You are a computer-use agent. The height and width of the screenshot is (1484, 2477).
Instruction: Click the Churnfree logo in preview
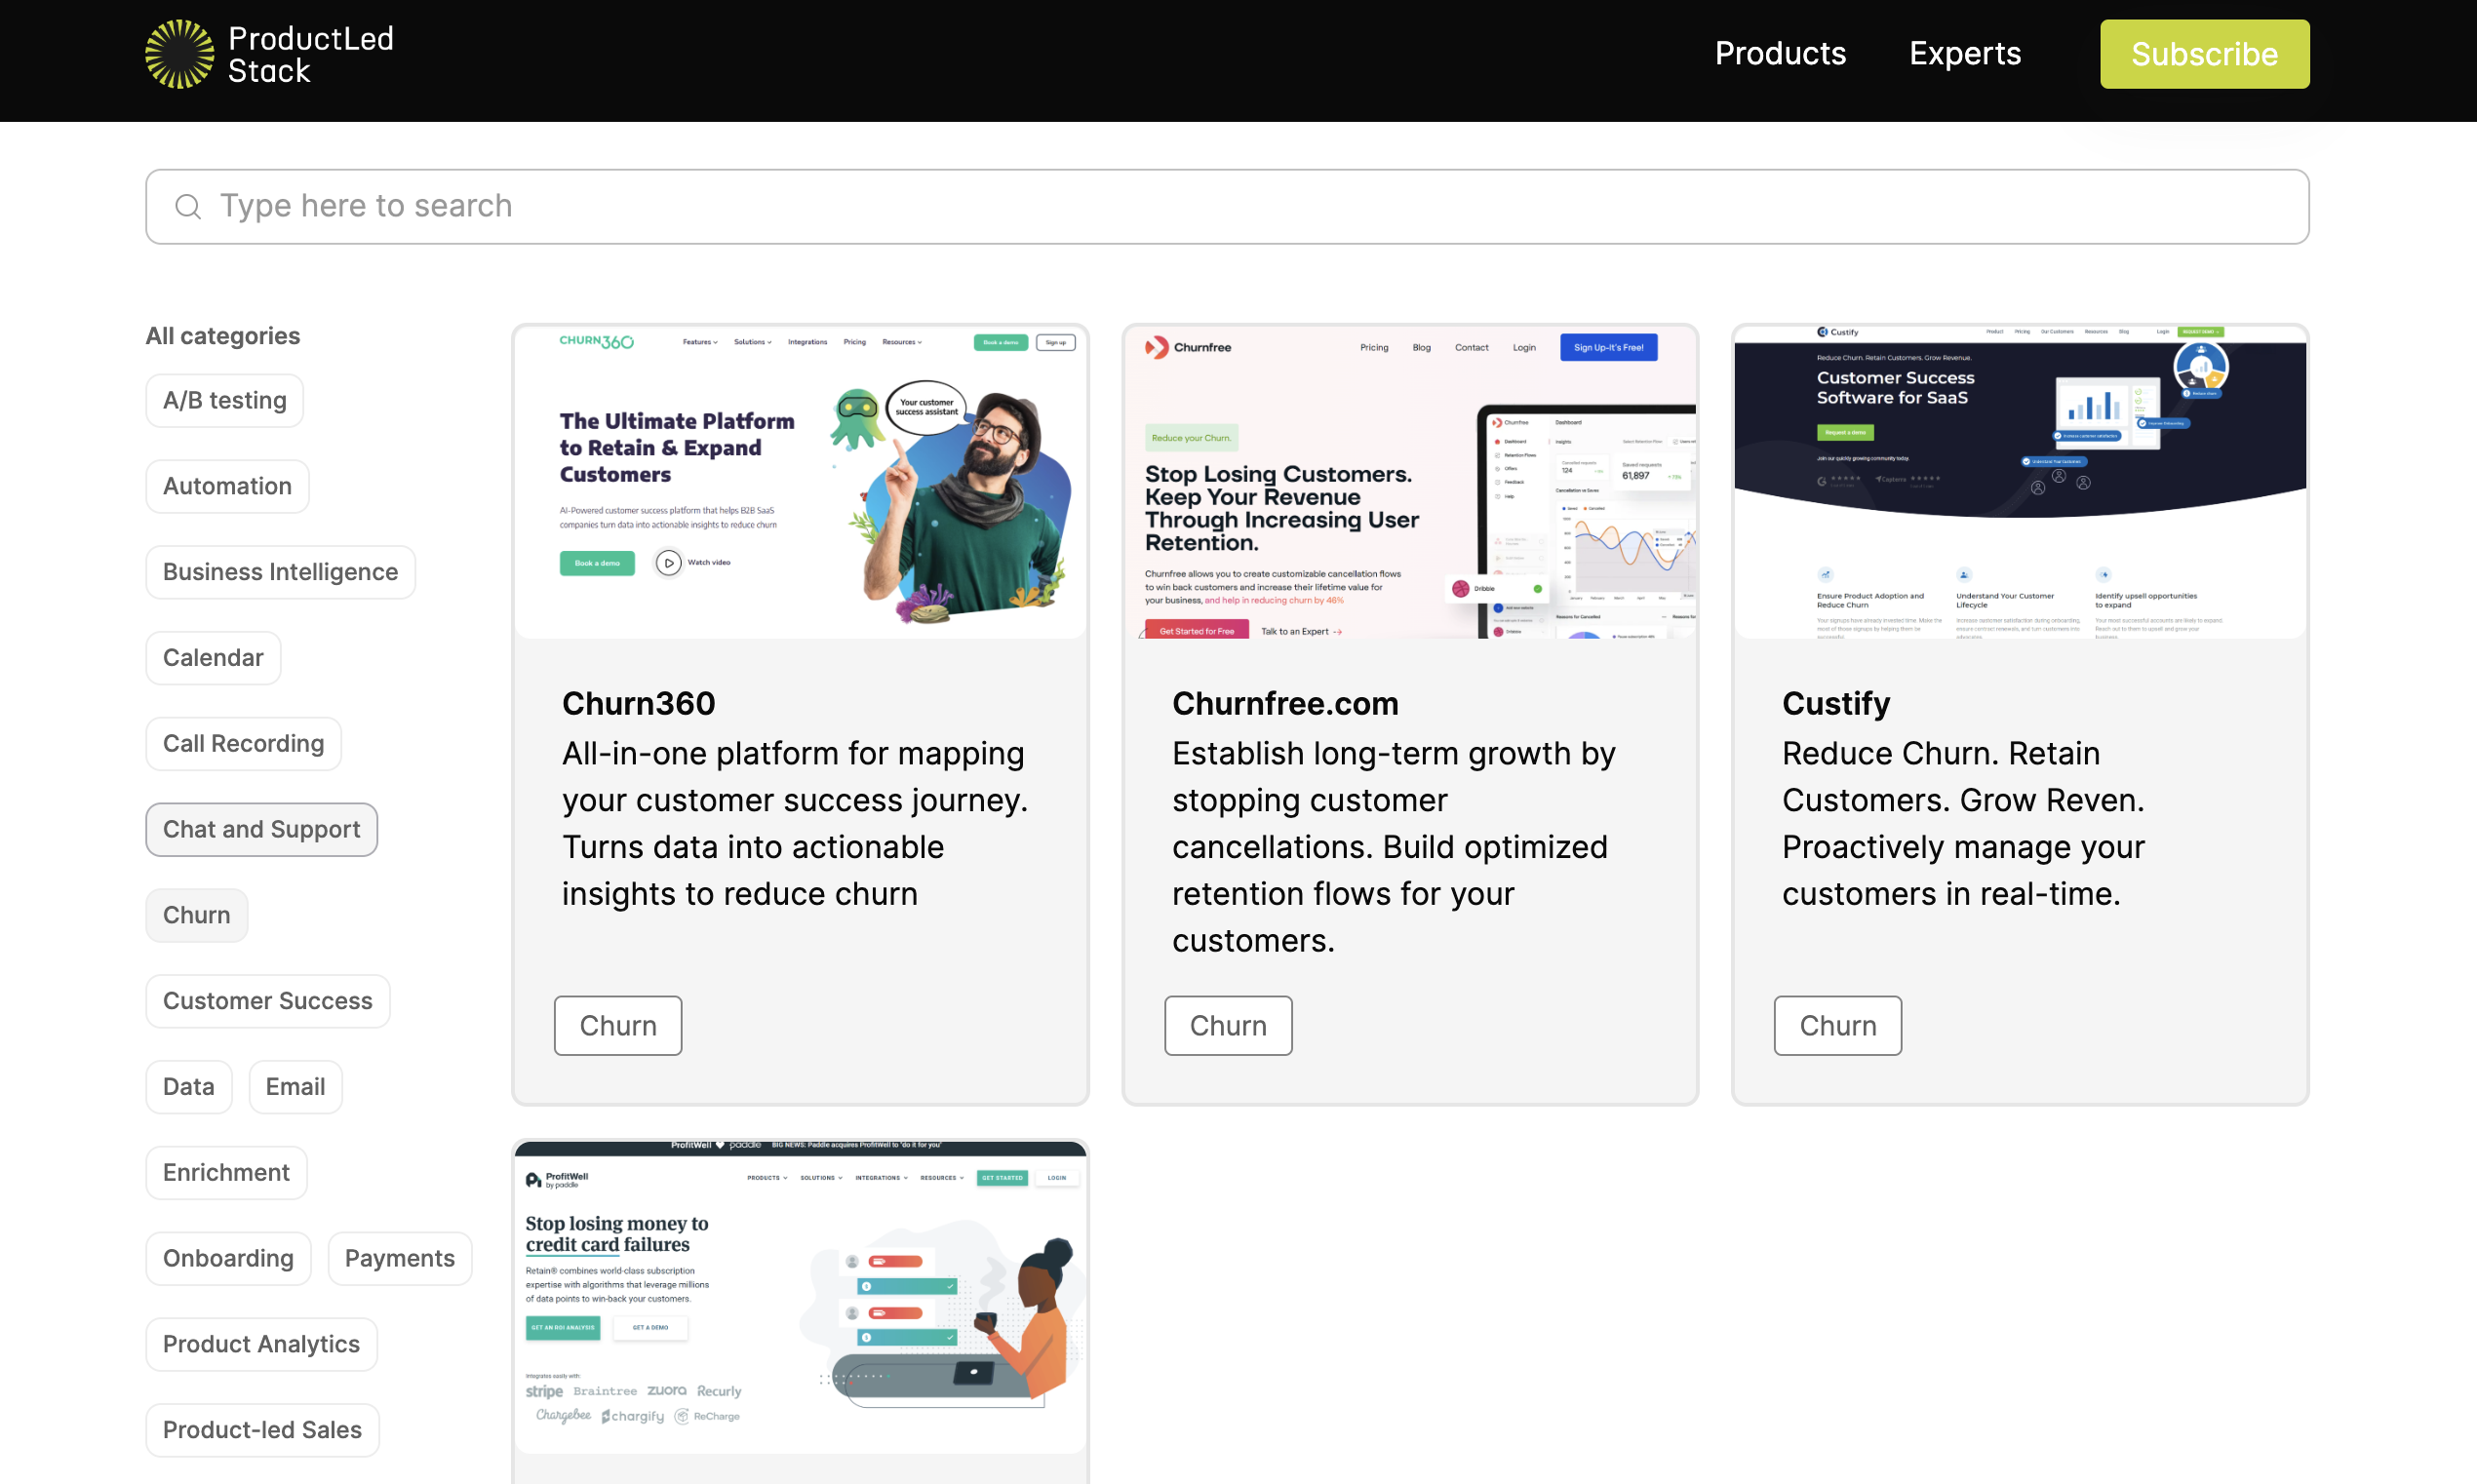tap(1188, 348)
